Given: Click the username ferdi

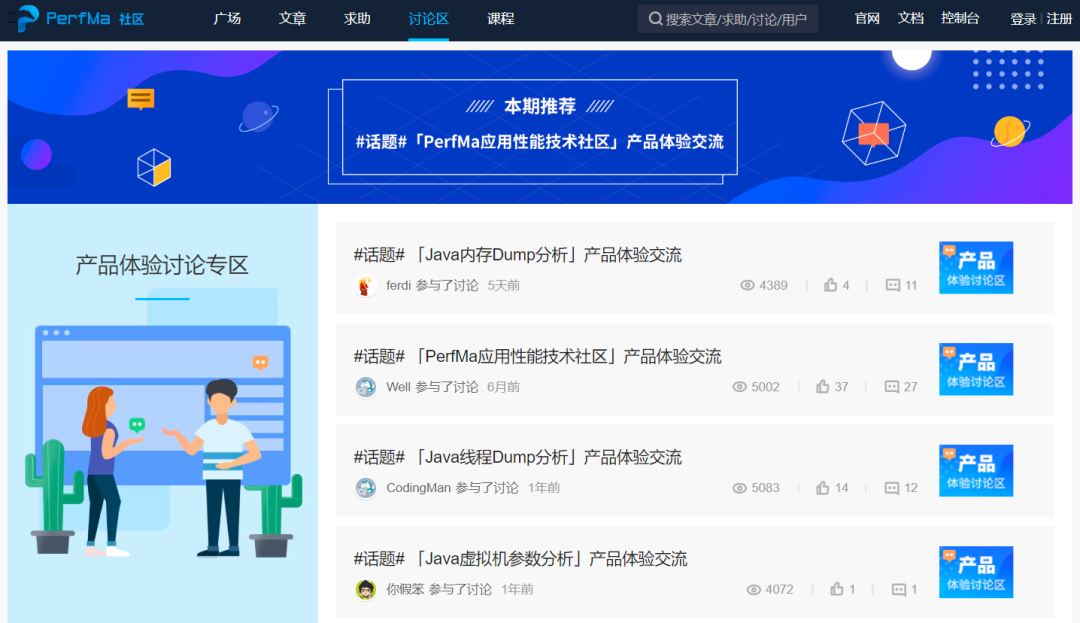Looking at the screenshot, I should [398, 286].
